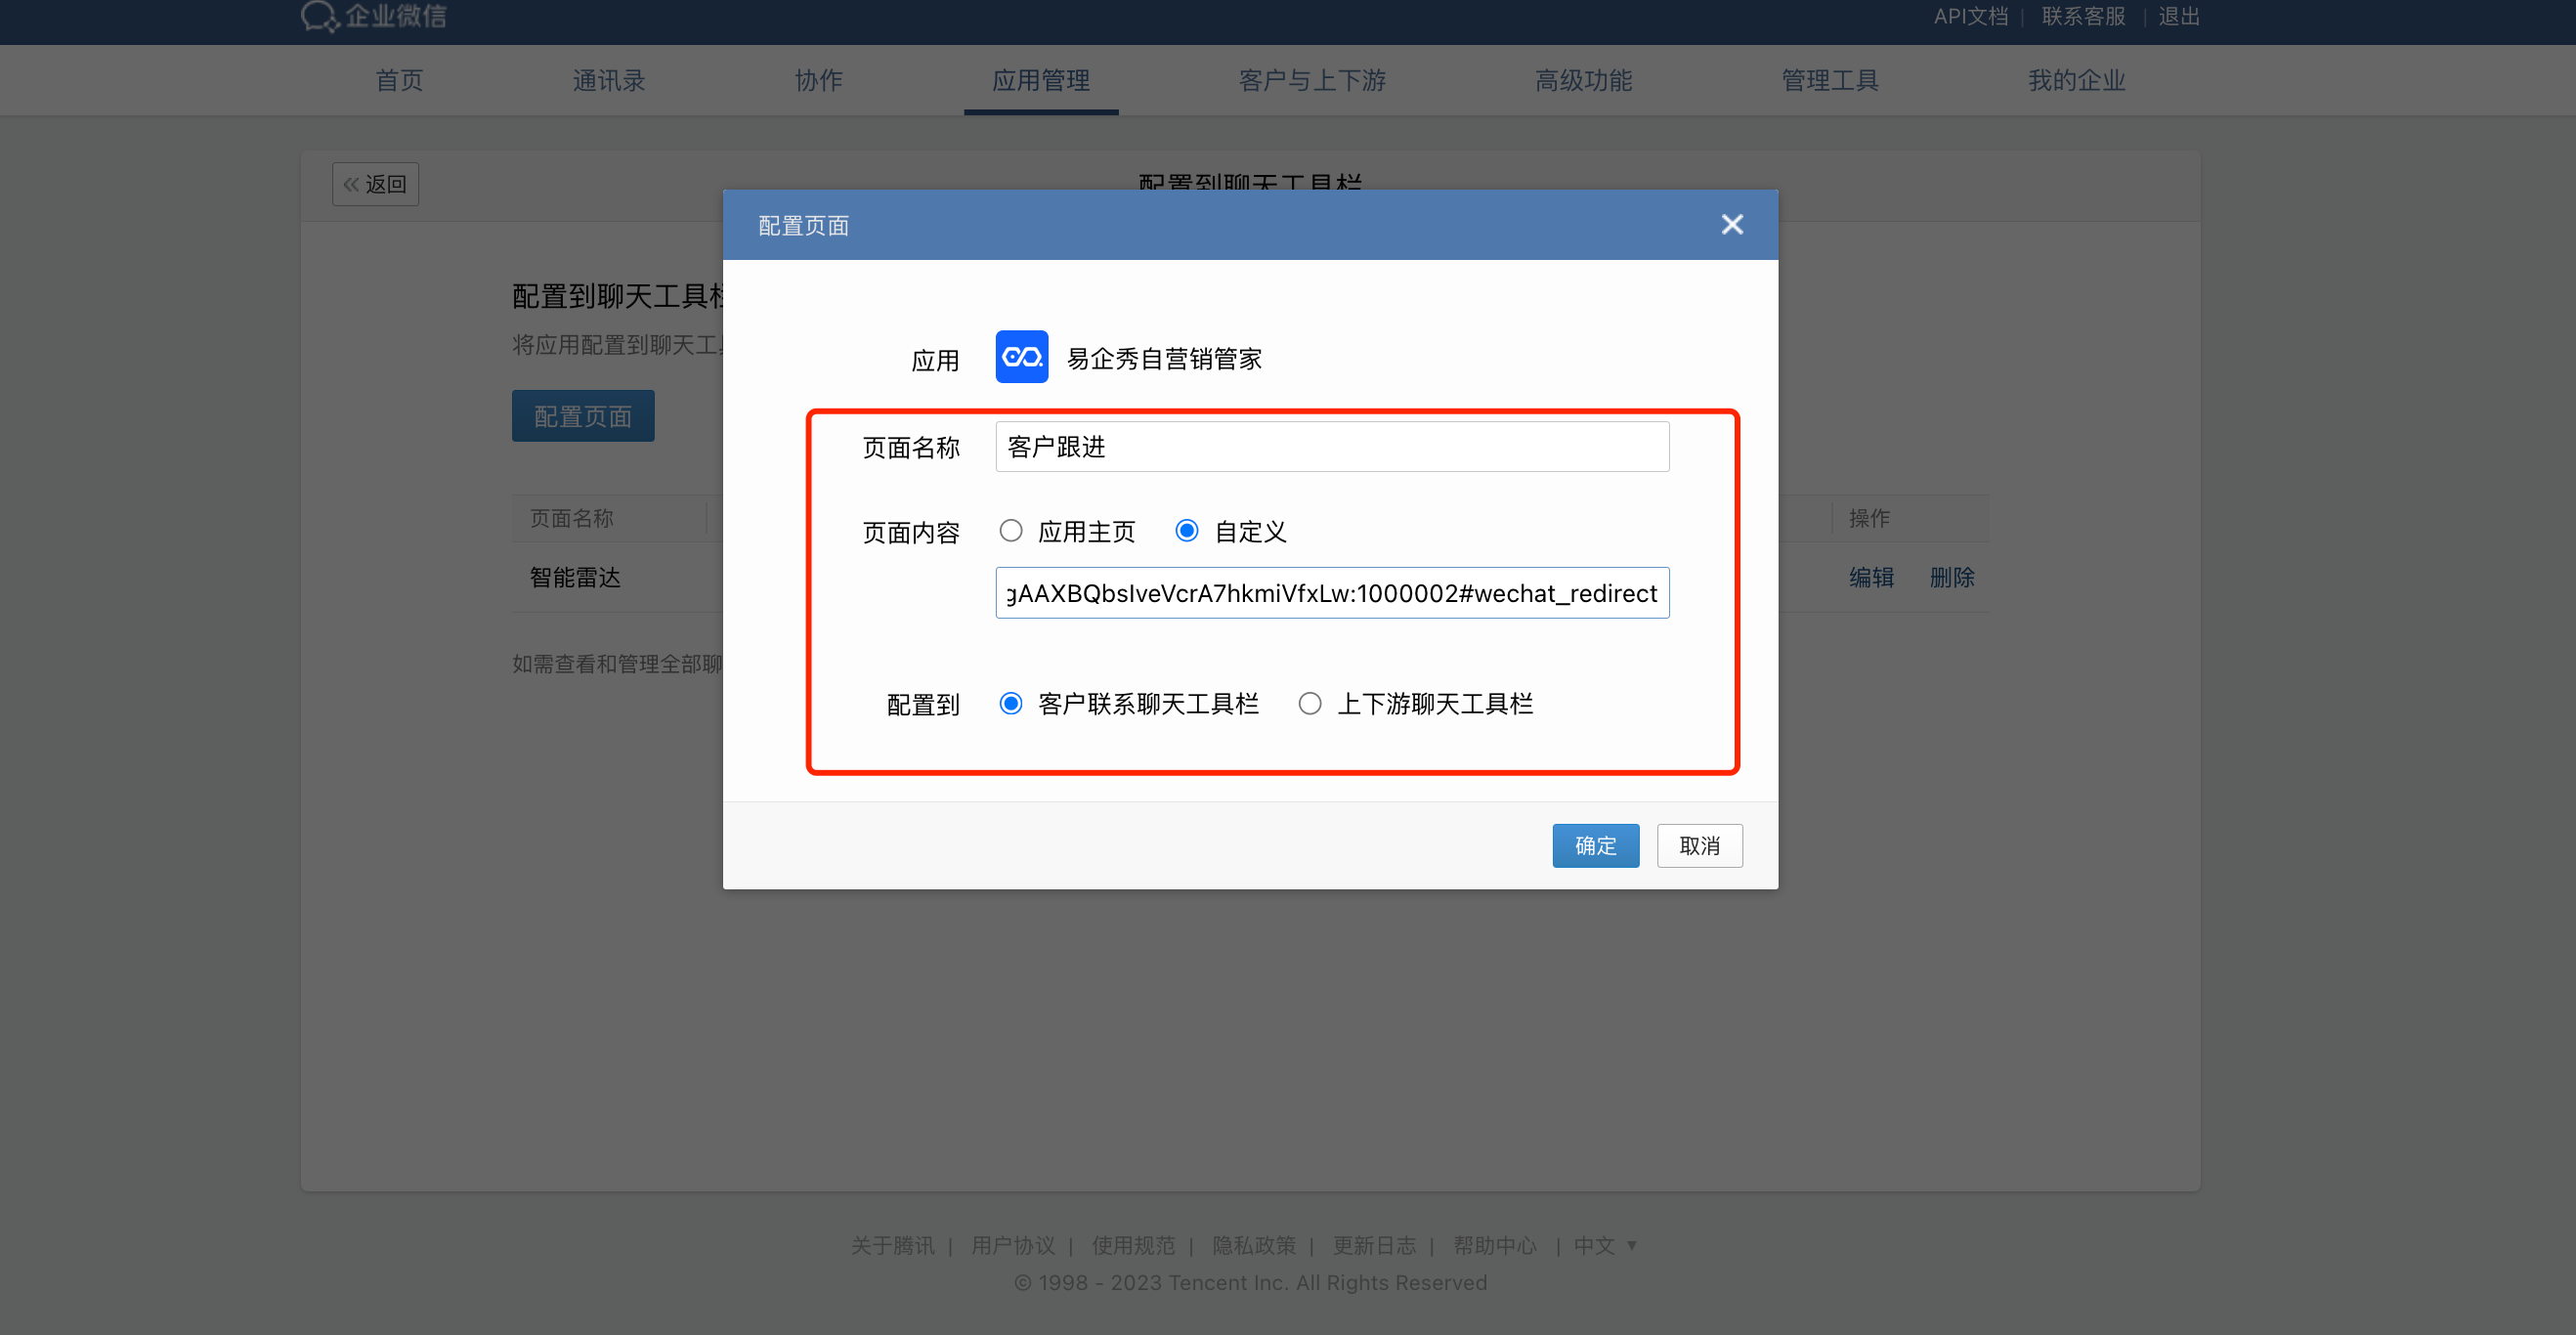Close the 配置页面 dialog with X icon
Viewport: 2576px width, 1335px height.
(x=1731, y=225)
